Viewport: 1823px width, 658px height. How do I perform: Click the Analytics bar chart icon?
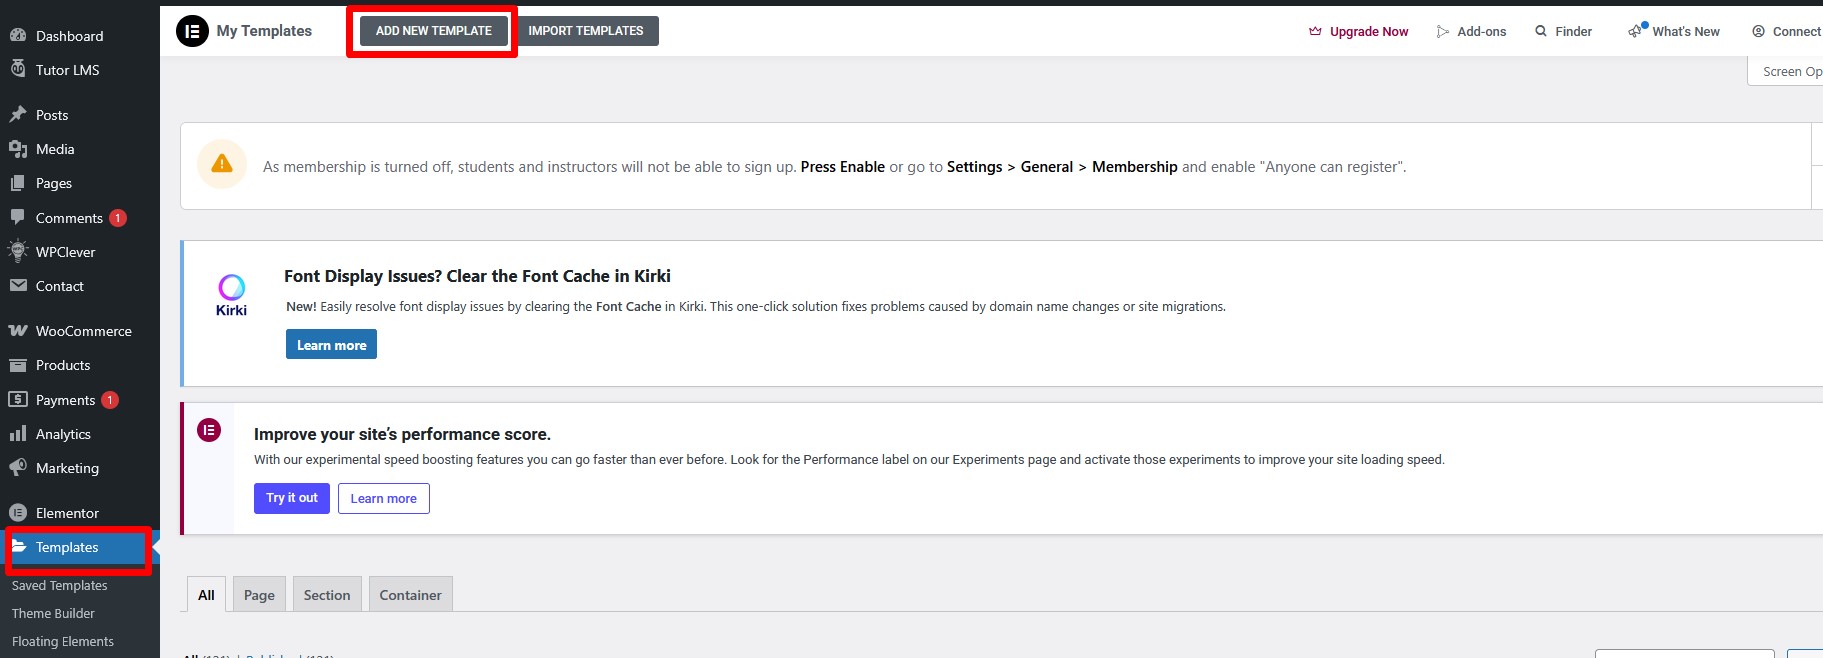[x=18, y=433]
